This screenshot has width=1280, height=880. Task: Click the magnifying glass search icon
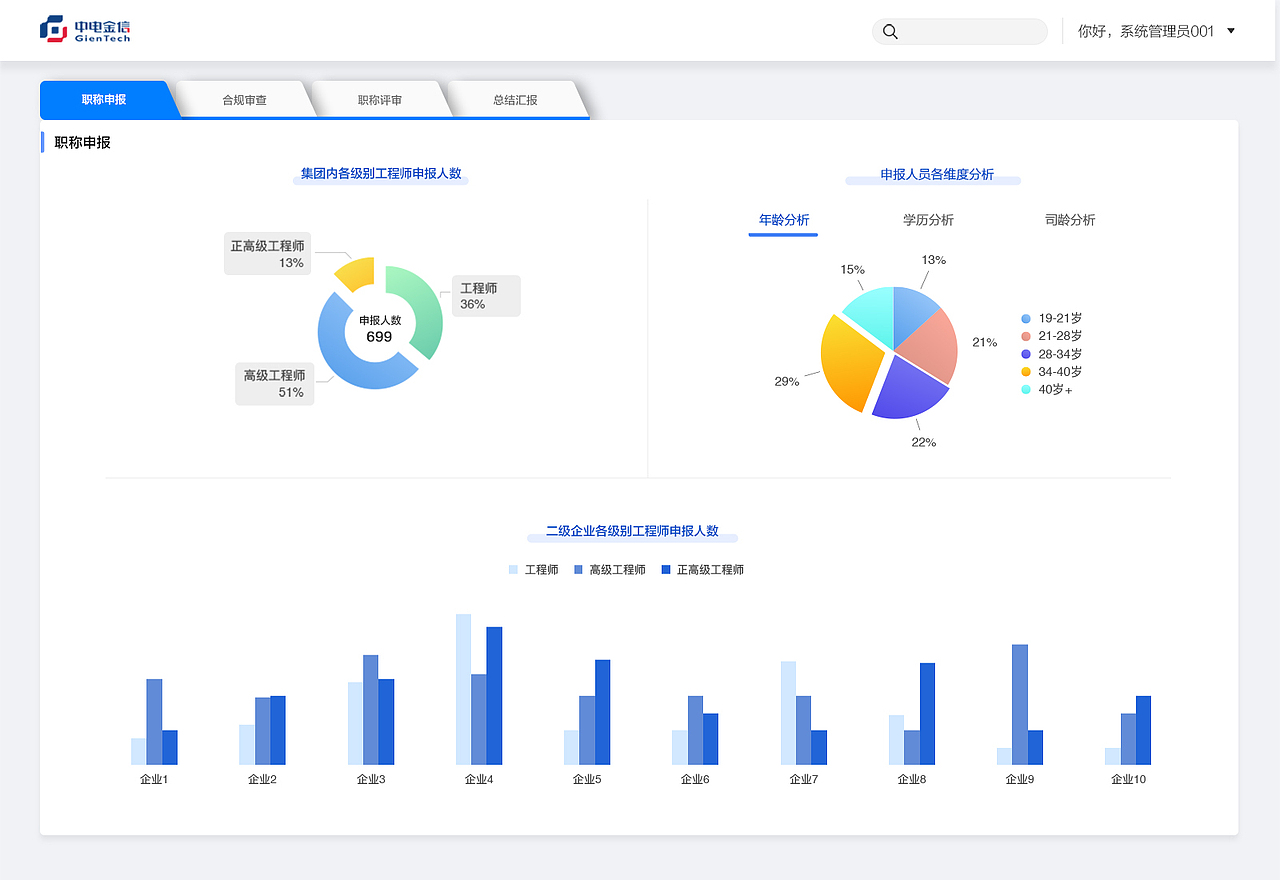[x=890, y=31]
